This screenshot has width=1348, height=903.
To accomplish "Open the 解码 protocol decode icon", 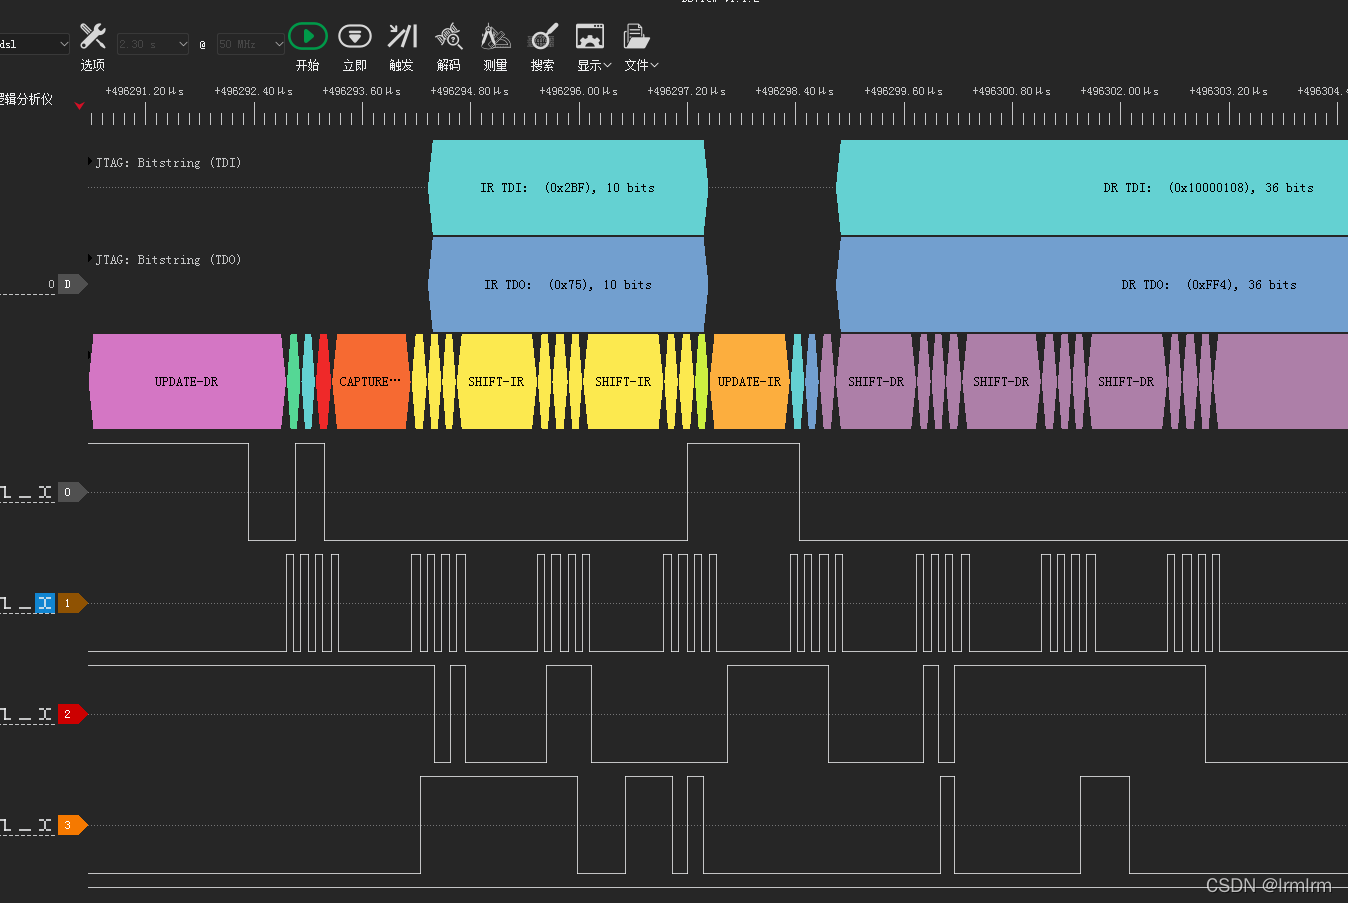I will click(x=449, y=36).
